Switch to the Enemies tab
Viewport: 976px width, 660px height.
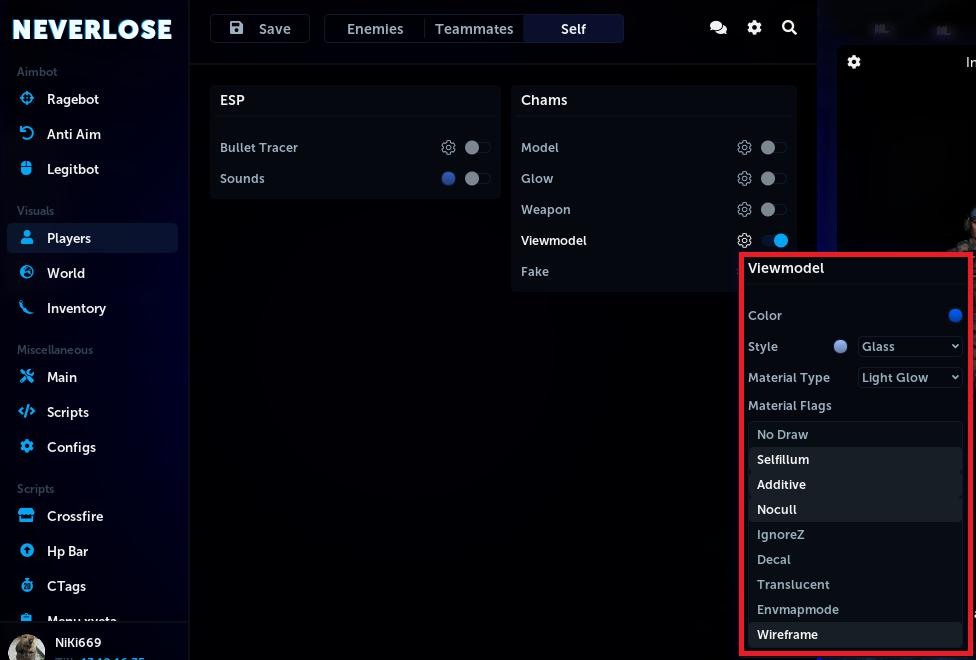tap(375, 29)
